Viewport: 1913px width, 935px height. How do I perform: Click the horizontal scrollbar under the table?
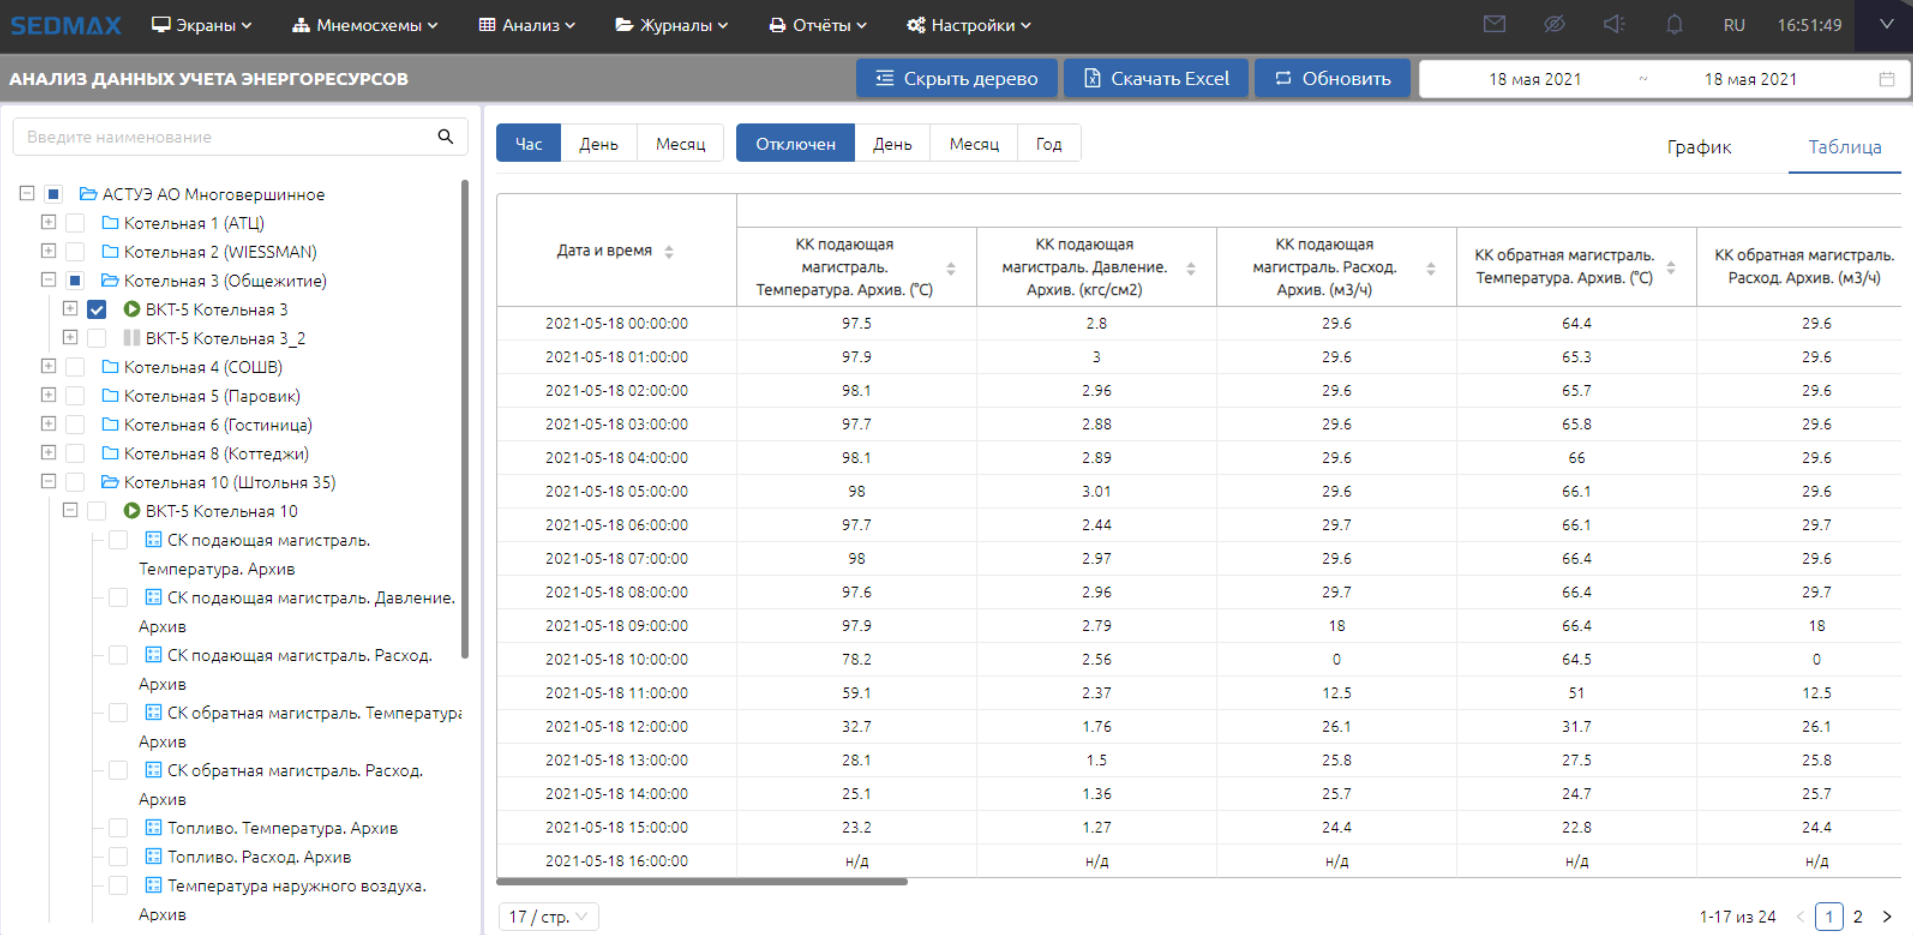coord(702,882)
